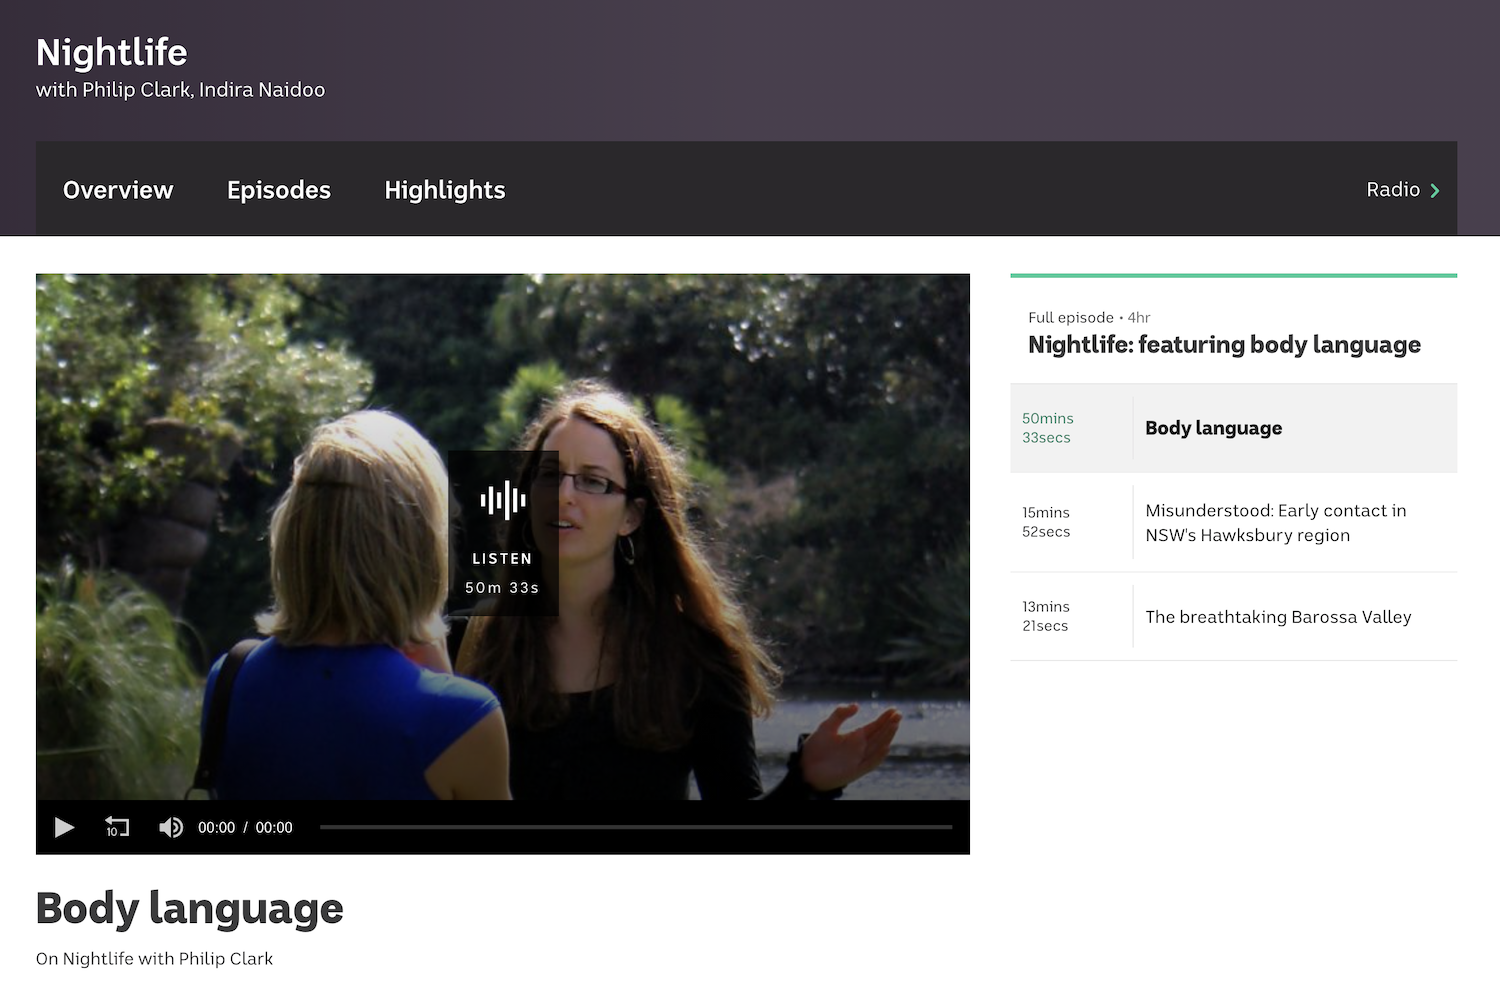Click the playback seek bar

pos(635,827)
